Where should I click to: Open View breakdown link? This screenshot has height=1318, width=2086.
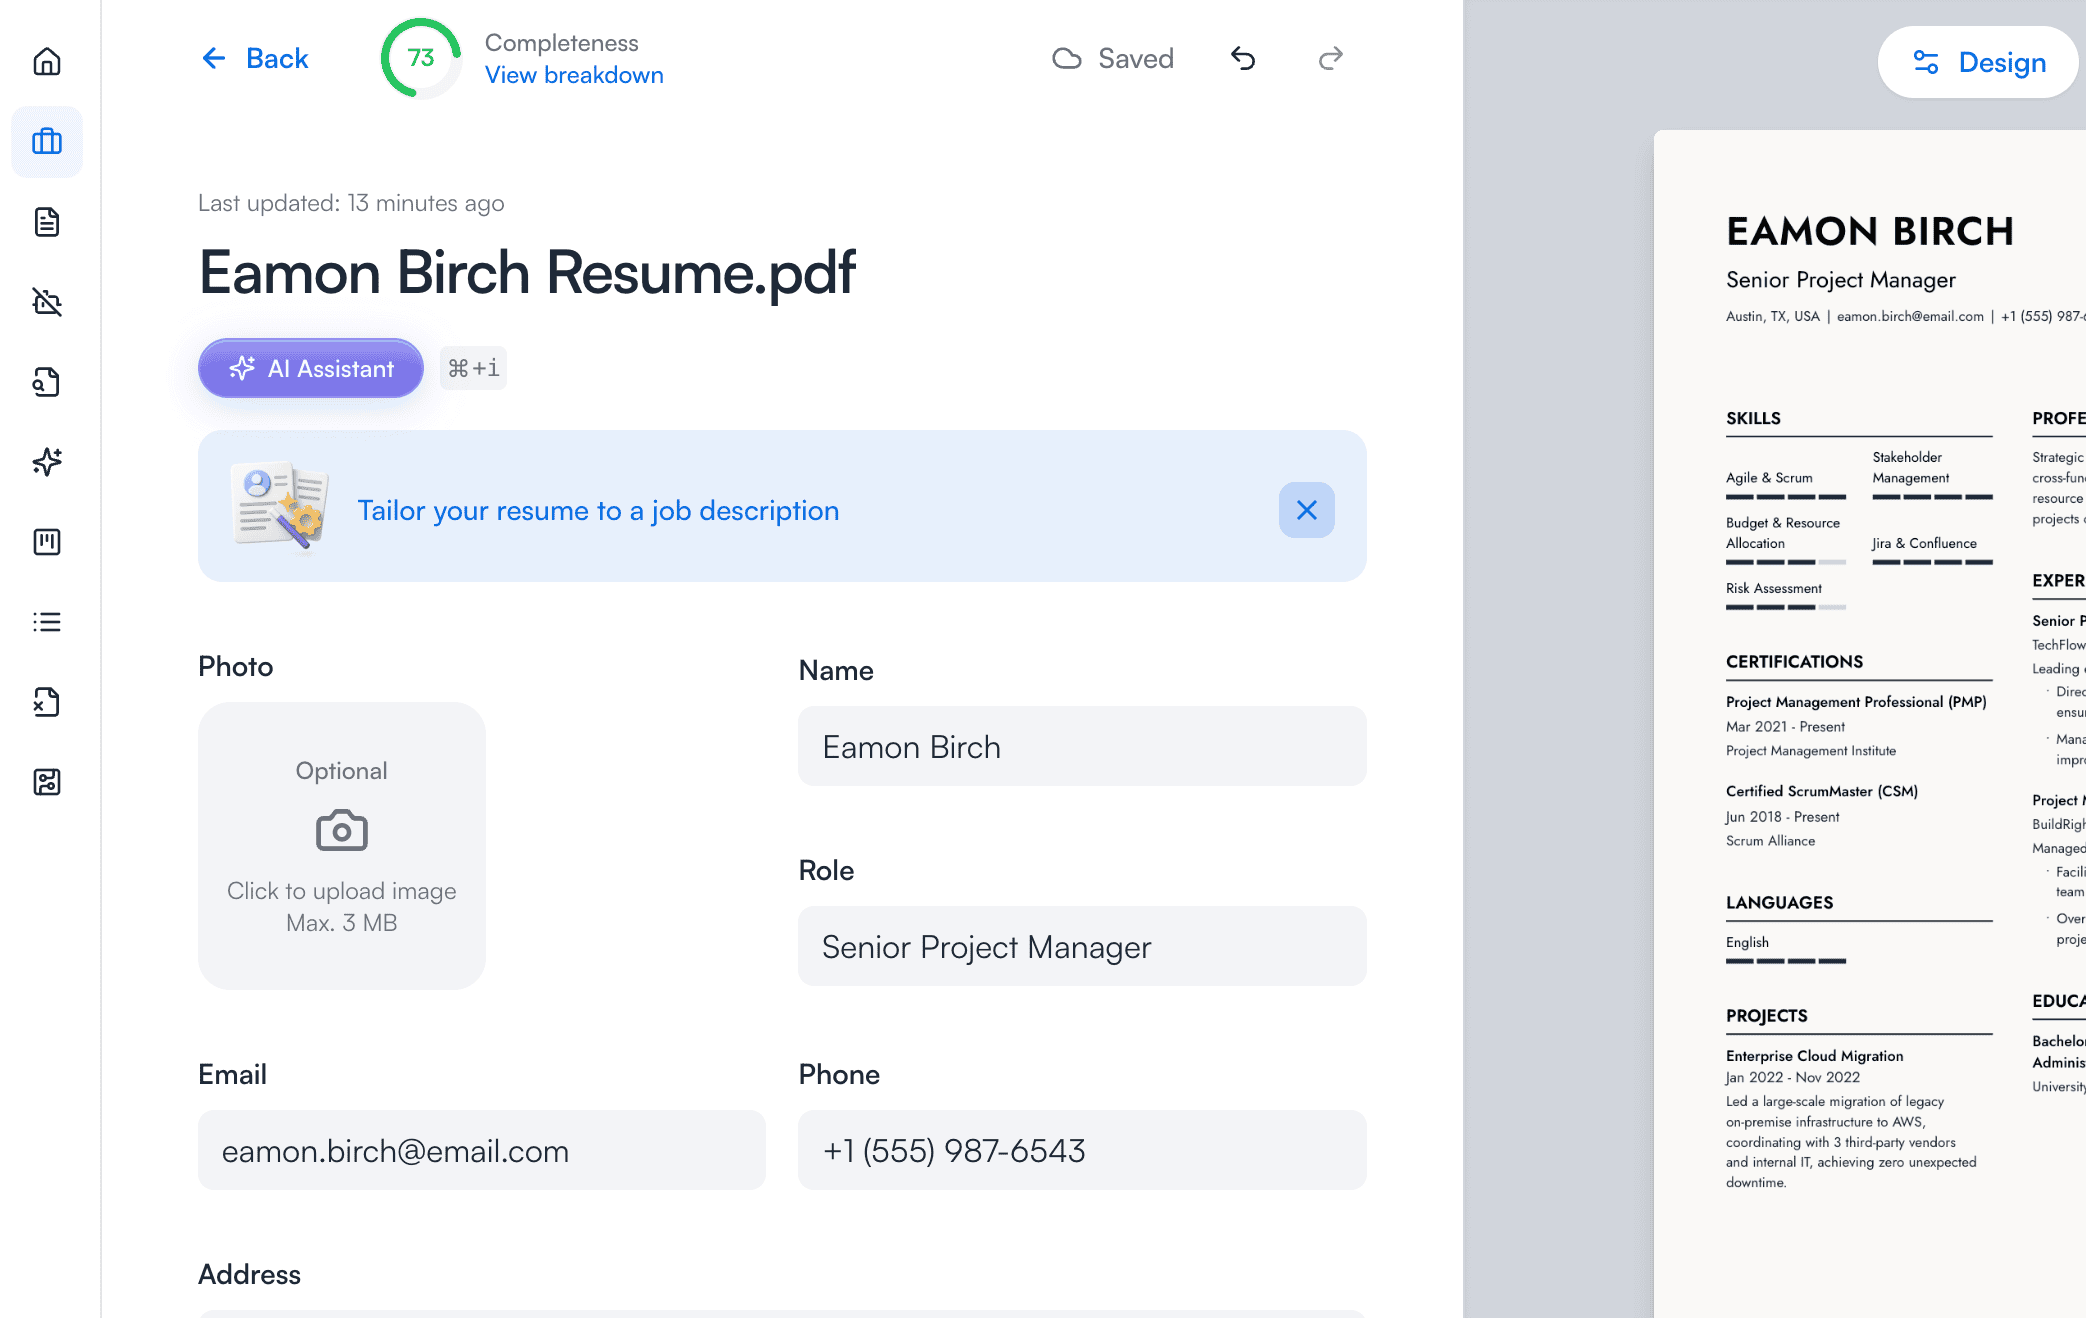574,75
